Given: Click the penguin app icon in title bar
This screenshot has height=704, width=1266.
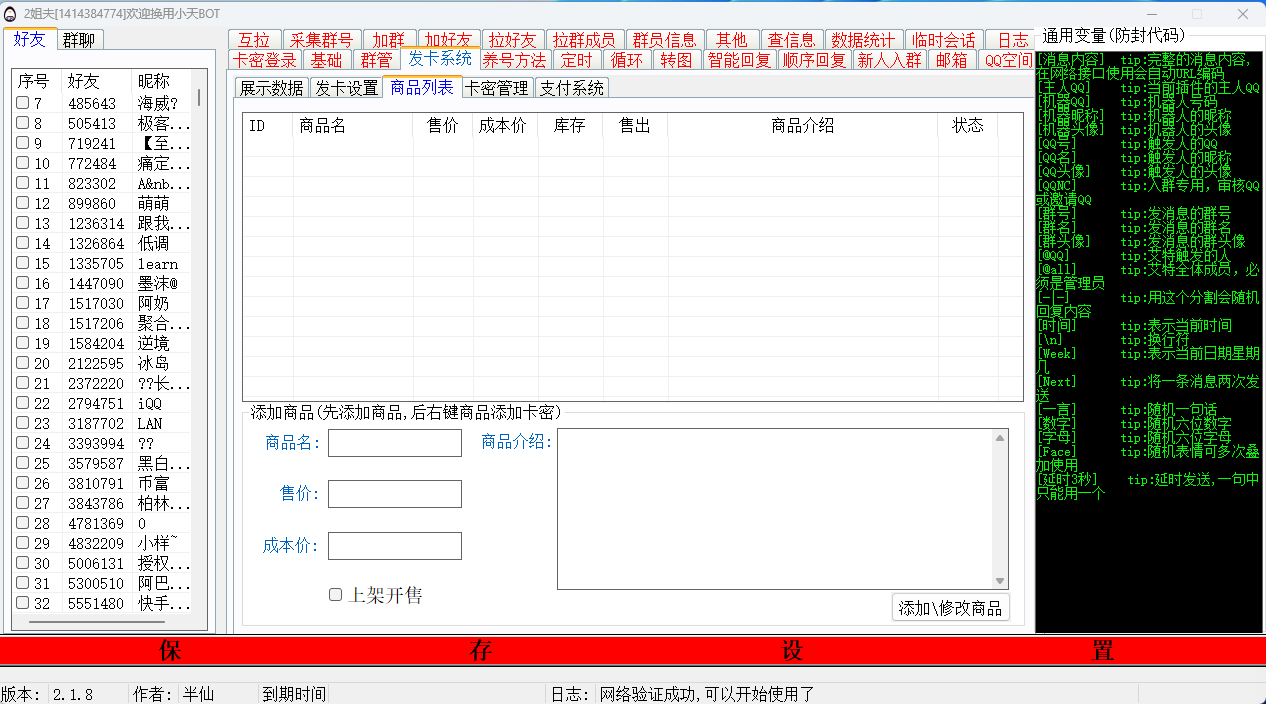Looking at the screenshot, I should pos(11,14).
